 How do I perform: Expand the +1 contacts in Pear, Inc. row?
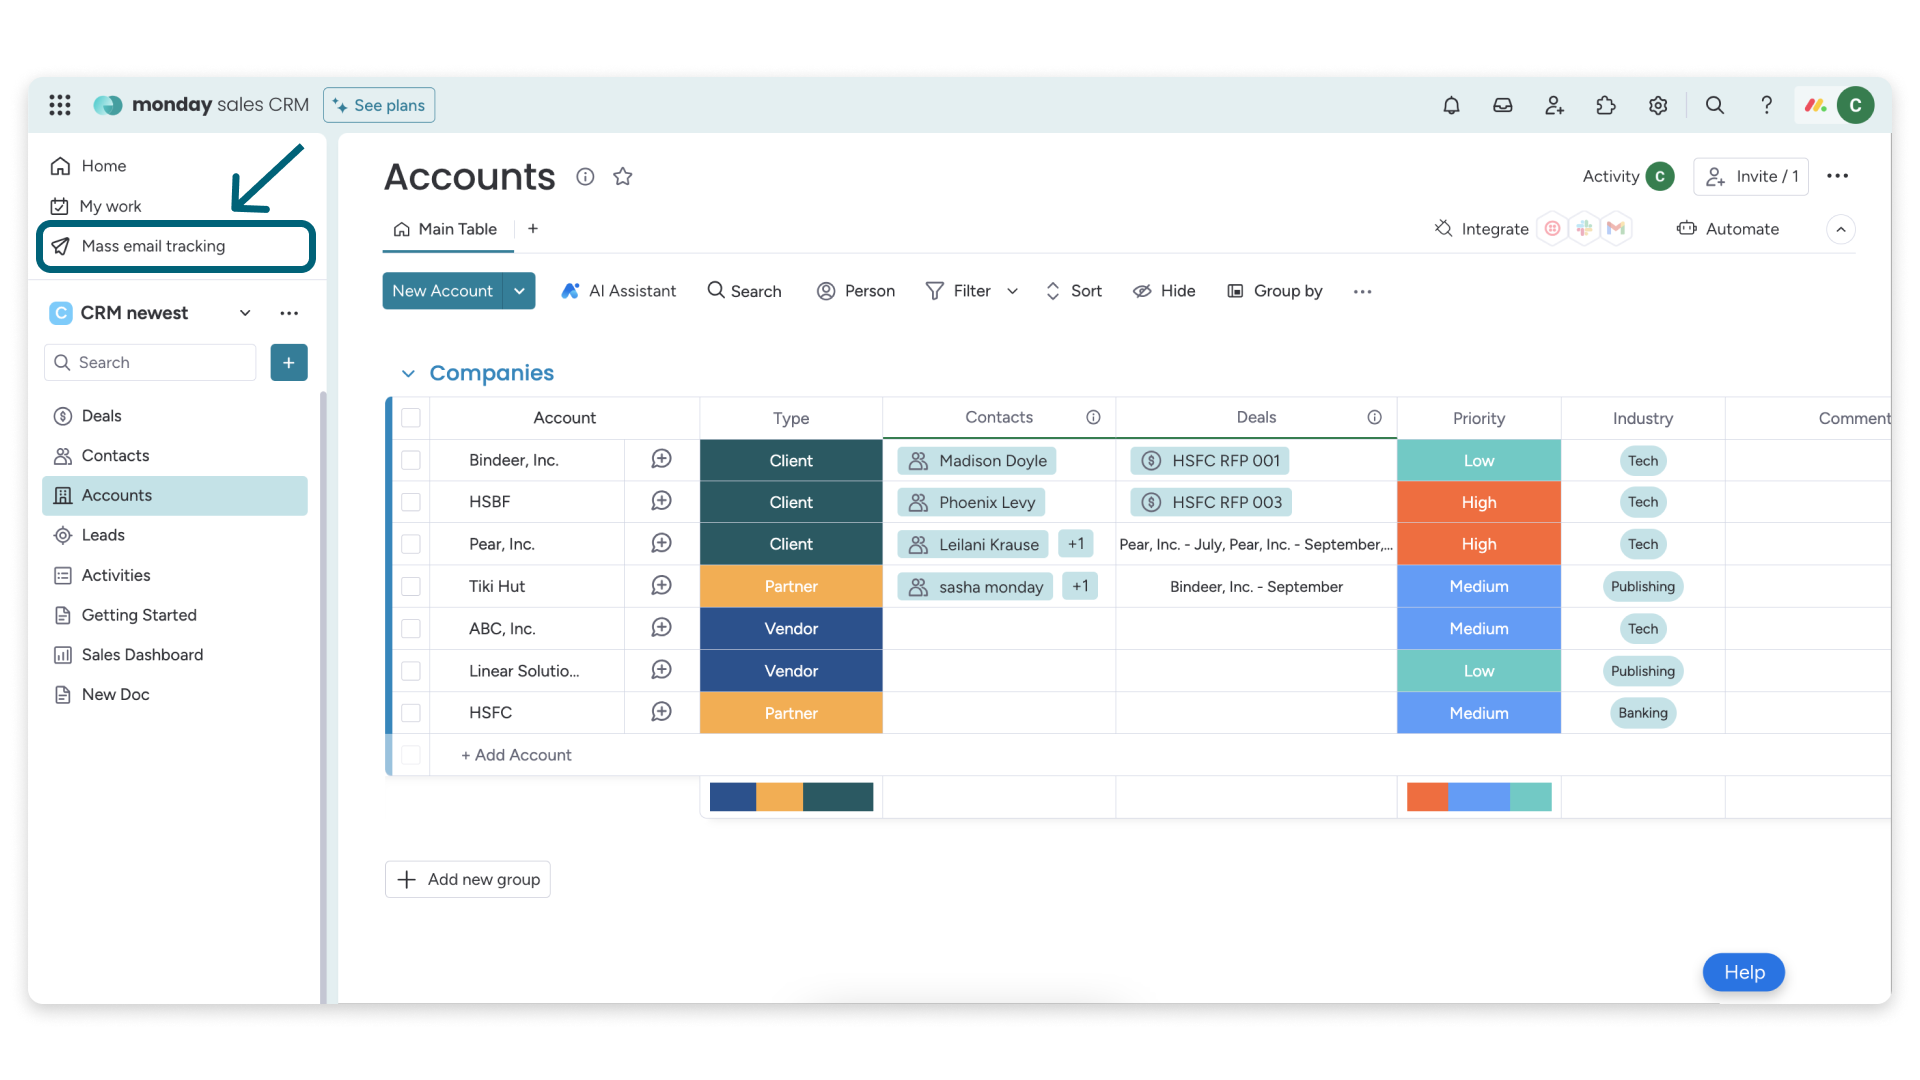click(1076, 544)
